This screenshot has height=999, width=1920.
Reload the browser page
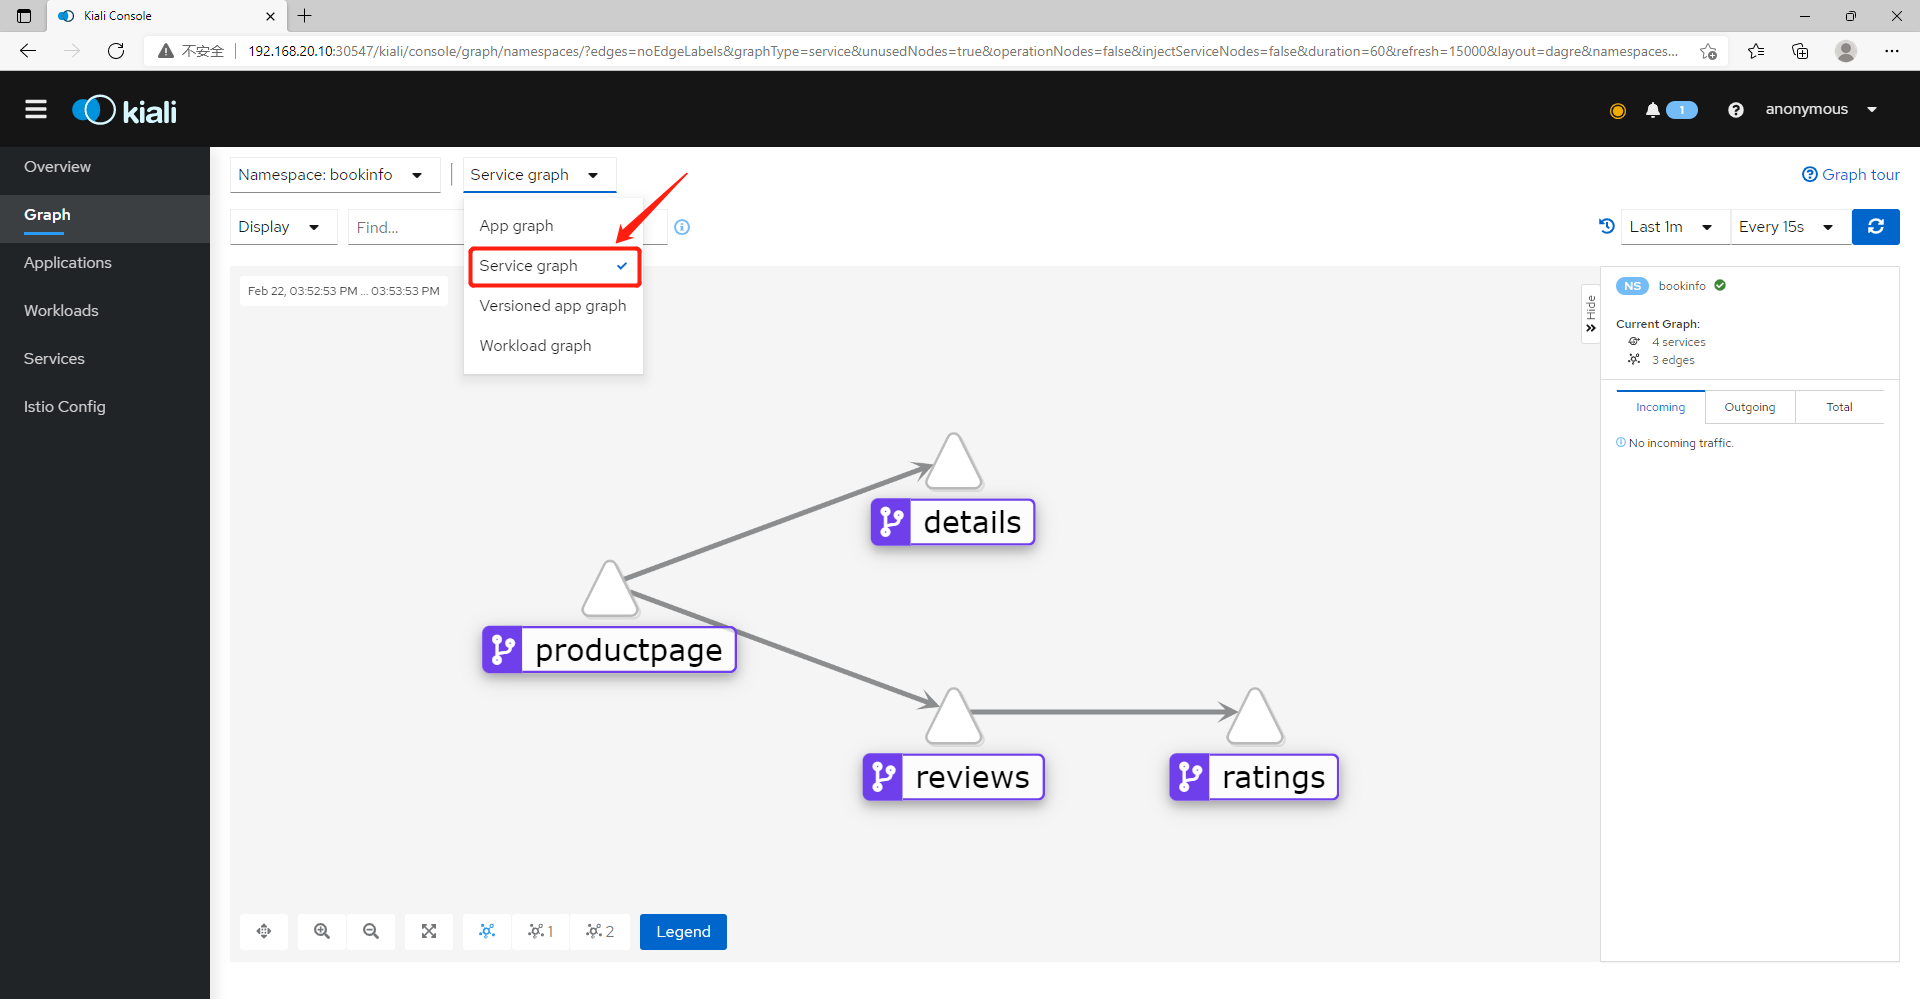tap(116, 51)
